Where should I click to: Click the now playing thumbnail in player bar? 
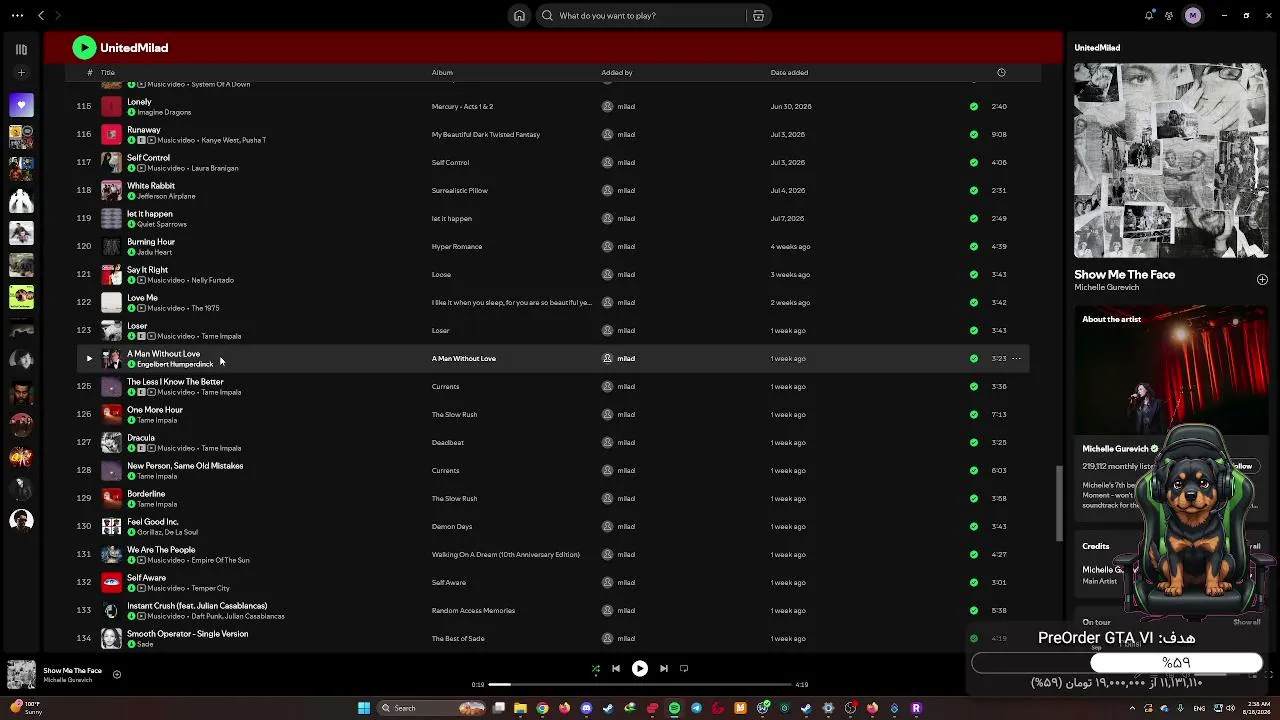(21, 675)
